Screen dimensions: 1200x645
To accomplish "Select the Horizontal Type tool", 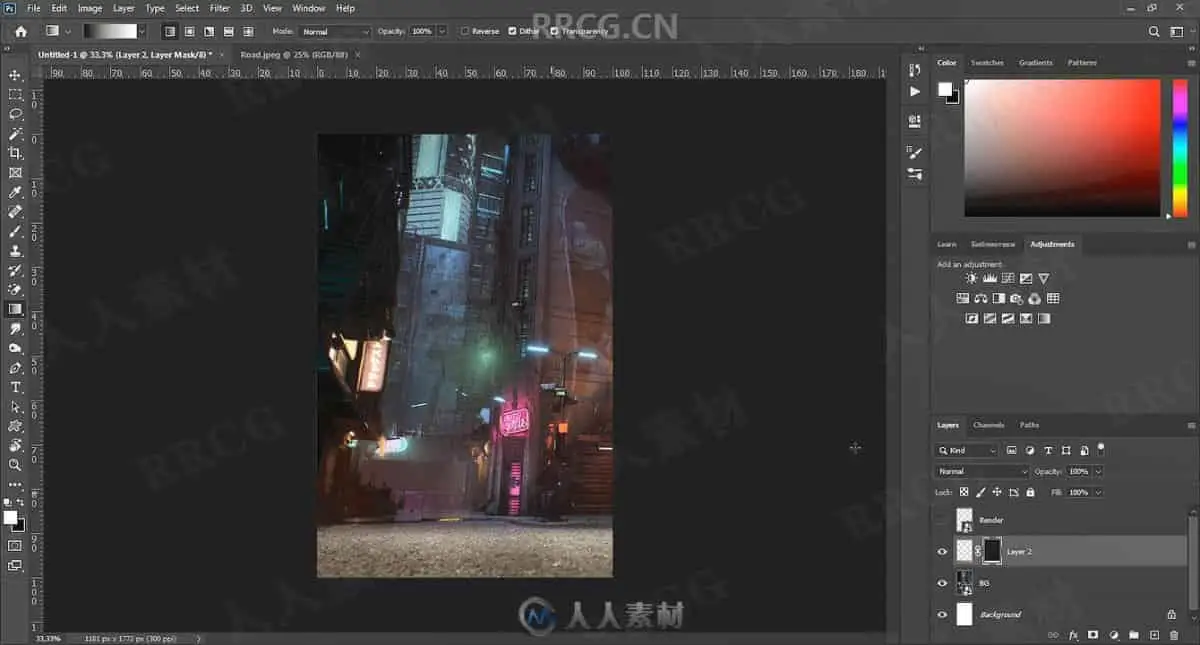I will pyautogui.click(x=15, y=387).
